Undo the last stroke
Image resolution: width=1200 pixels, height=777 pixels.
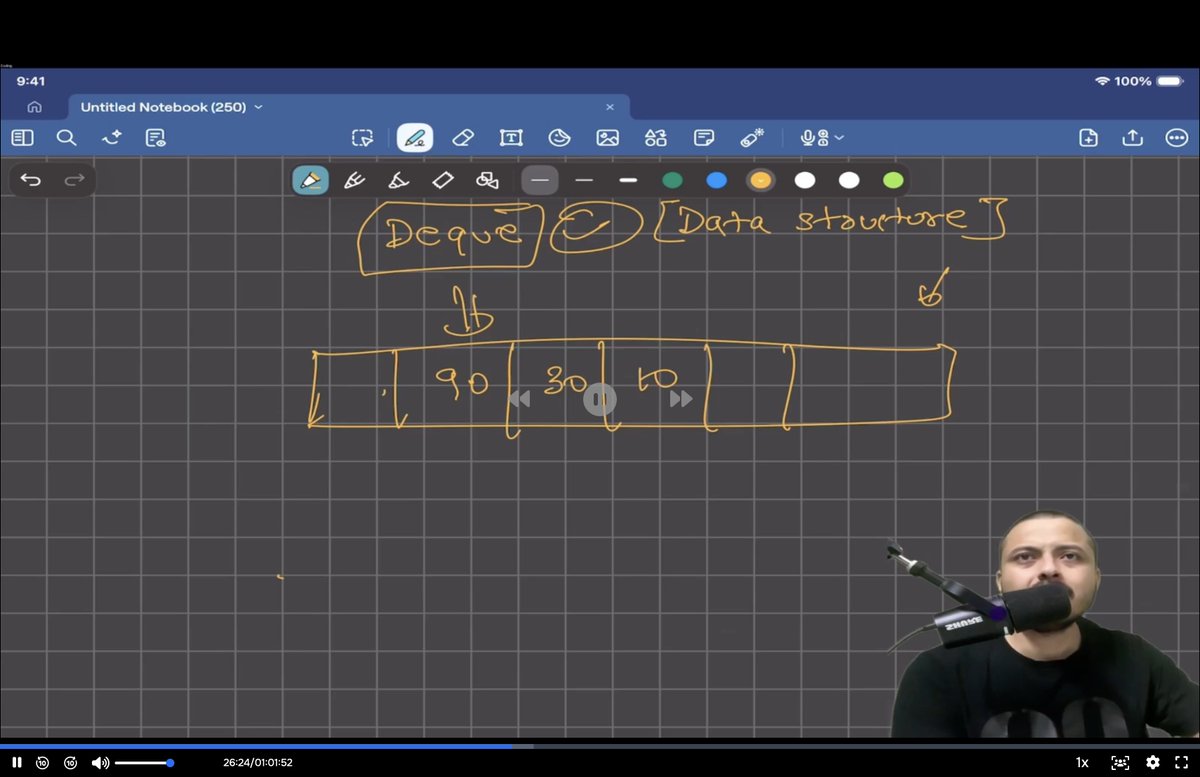click(x=31, y=180)
